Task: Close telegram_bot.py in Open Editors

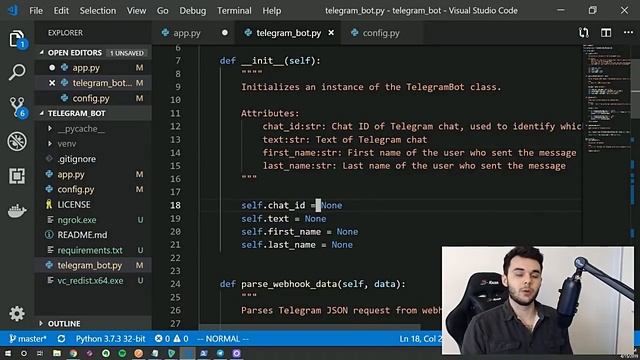Action: [x=52, y=83]
